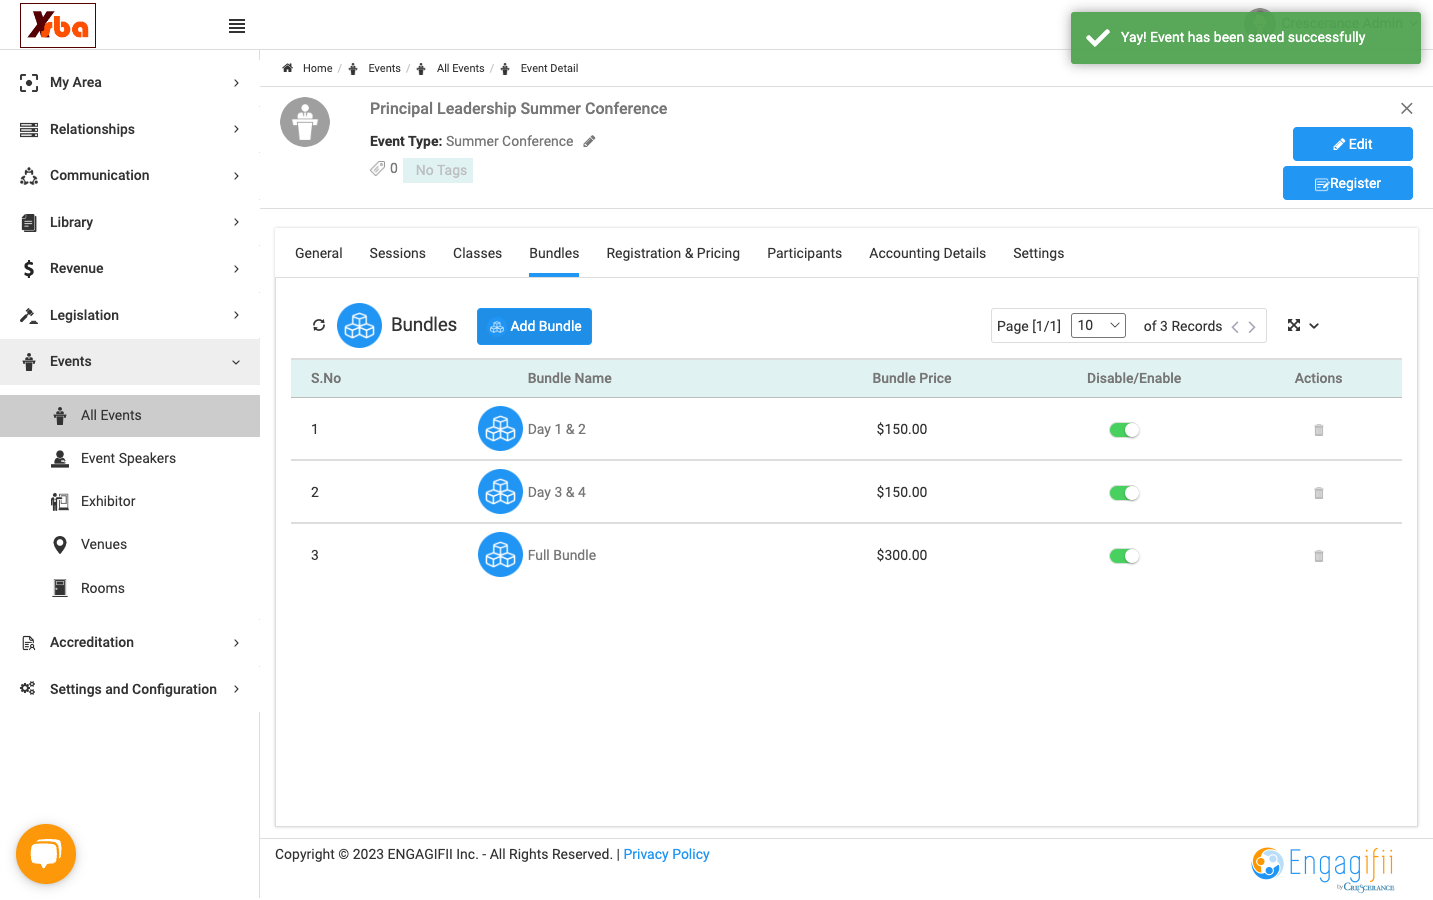Click the tag icon under Event Type
1433x900 pixels.
[x=377, y=168]
